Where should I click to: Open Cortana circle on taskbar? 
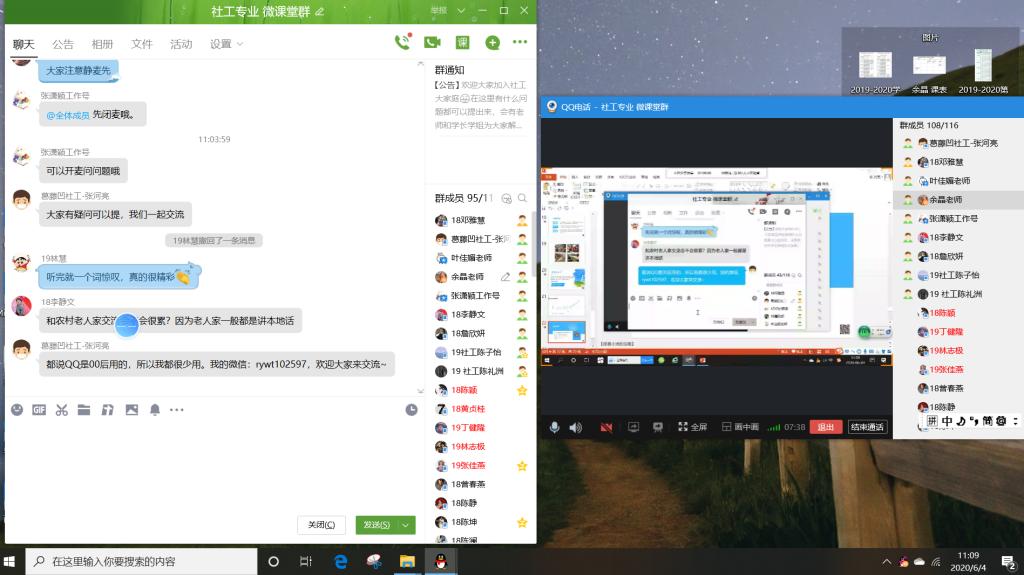coord(274,561)
